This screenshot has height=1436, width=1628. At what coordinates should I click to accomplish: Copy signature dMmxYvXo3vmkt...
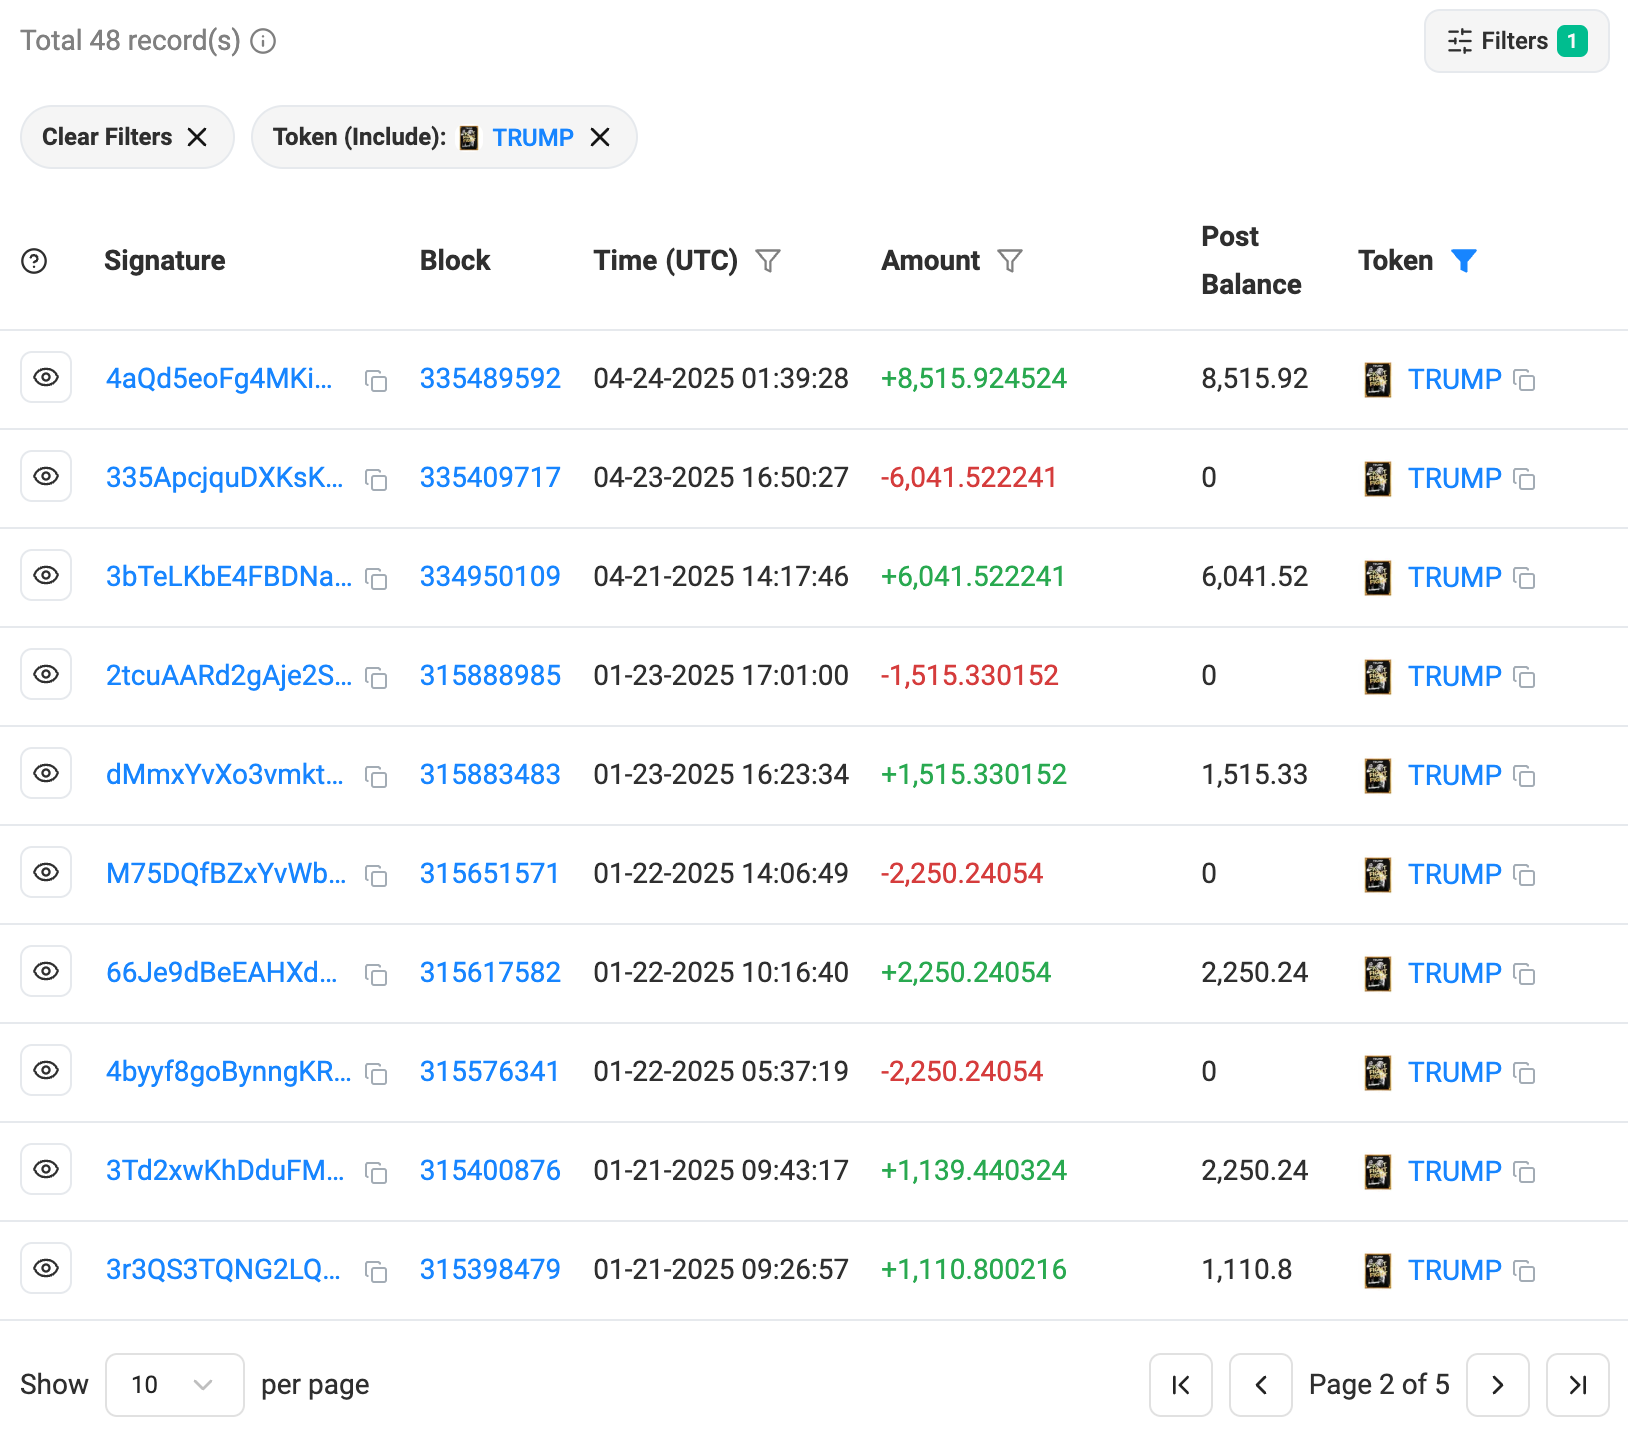pyautogui.click(x=376, y=777)
